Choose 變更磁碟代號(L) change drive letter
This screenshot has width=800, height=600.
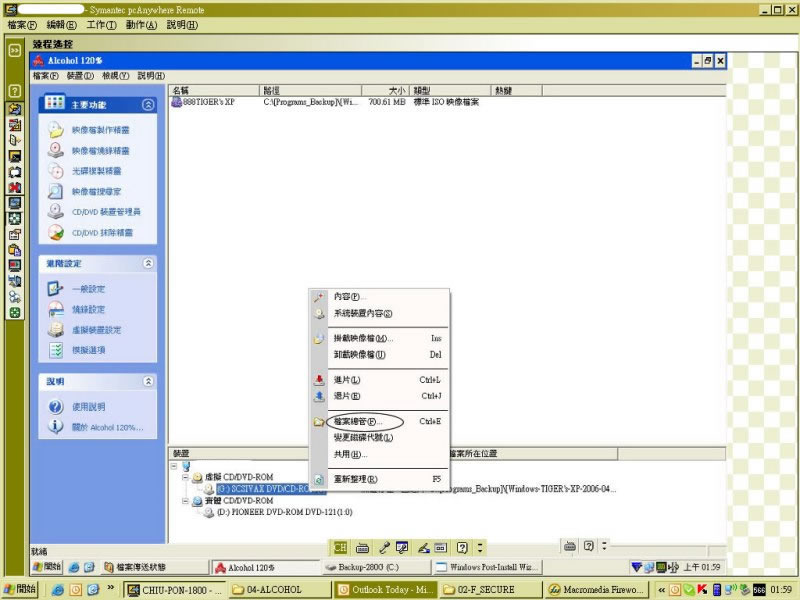tap(379, 437)
